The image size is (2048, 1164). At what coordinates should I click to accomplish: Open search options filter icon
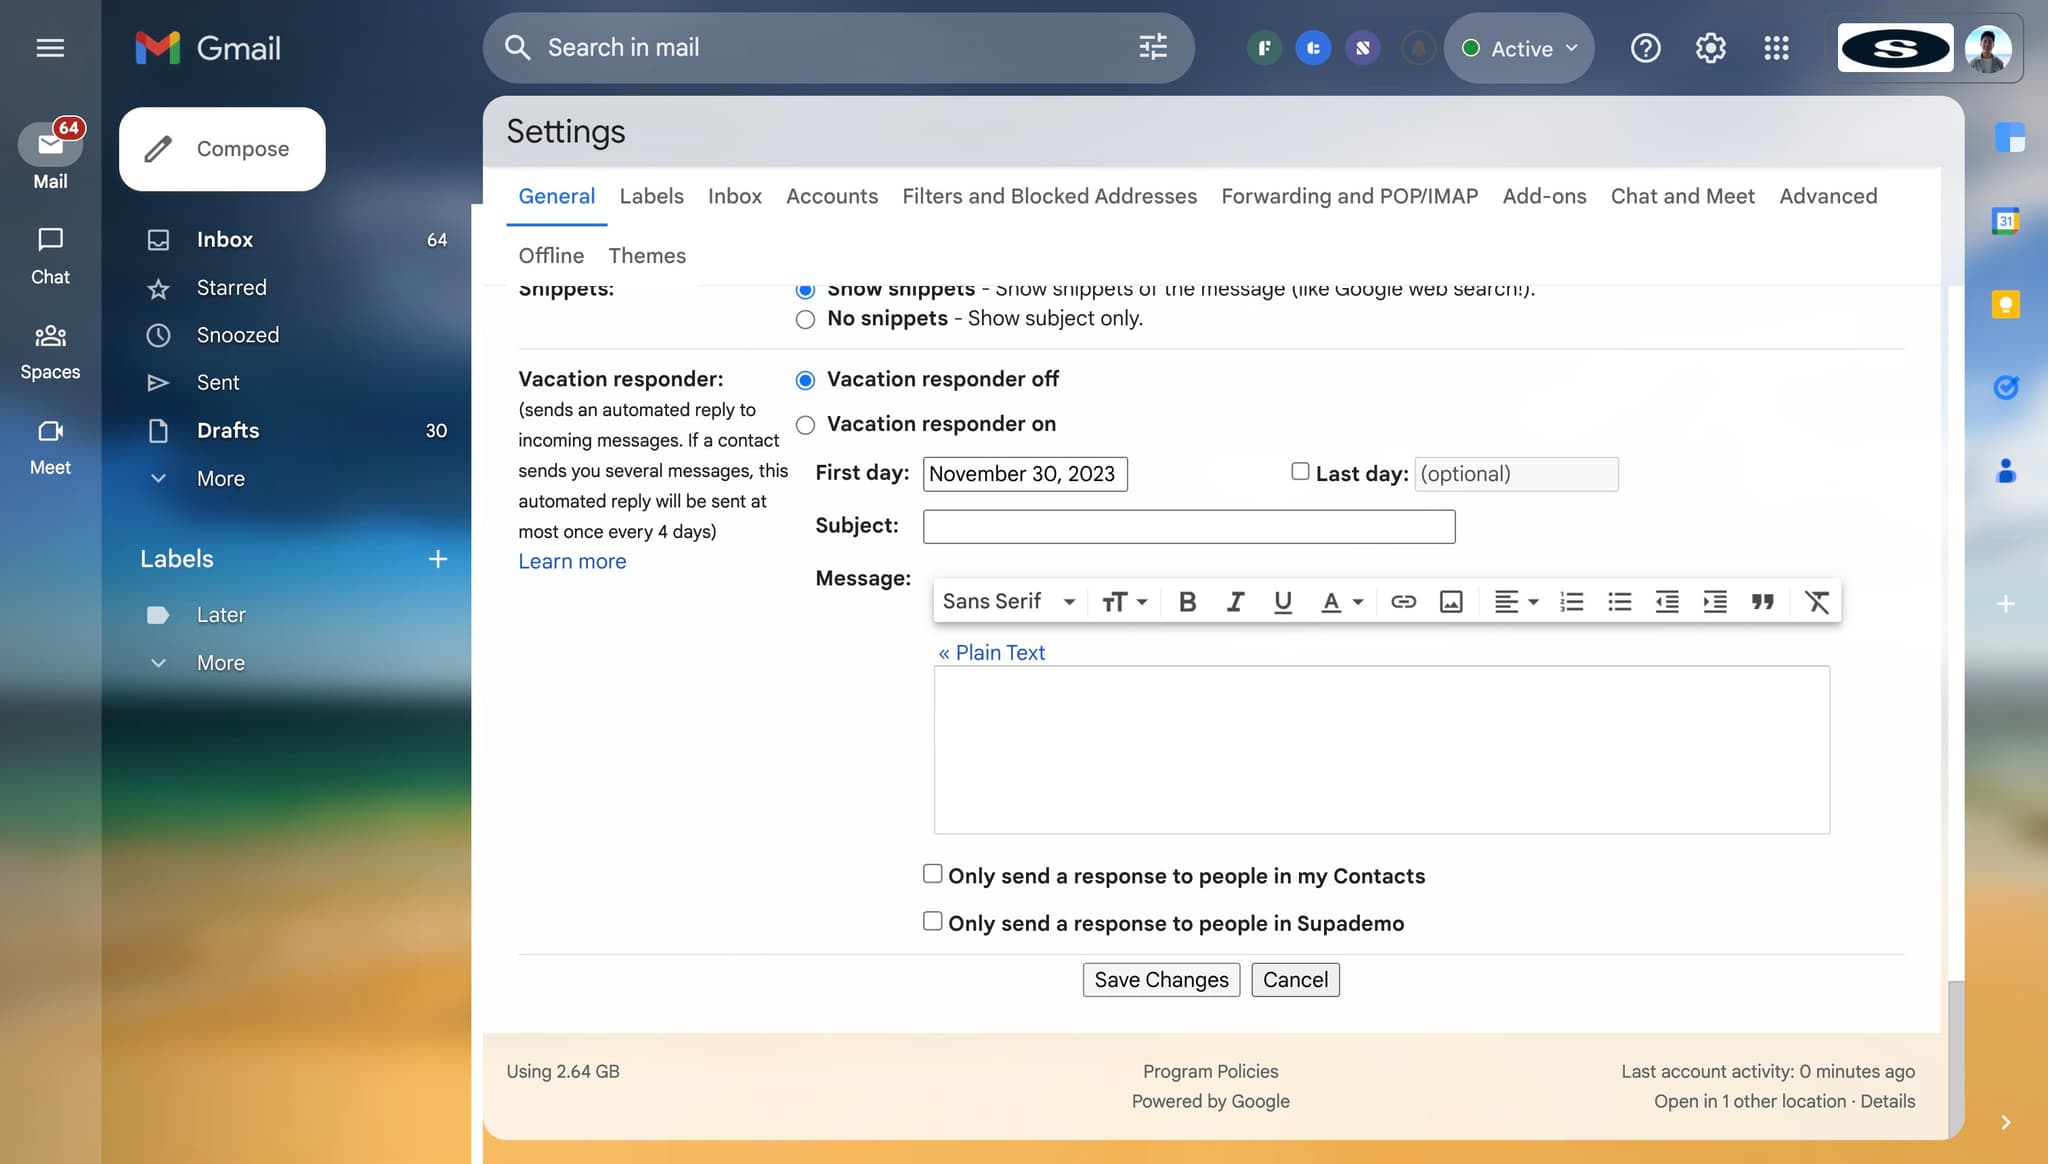coord(1153,47)
